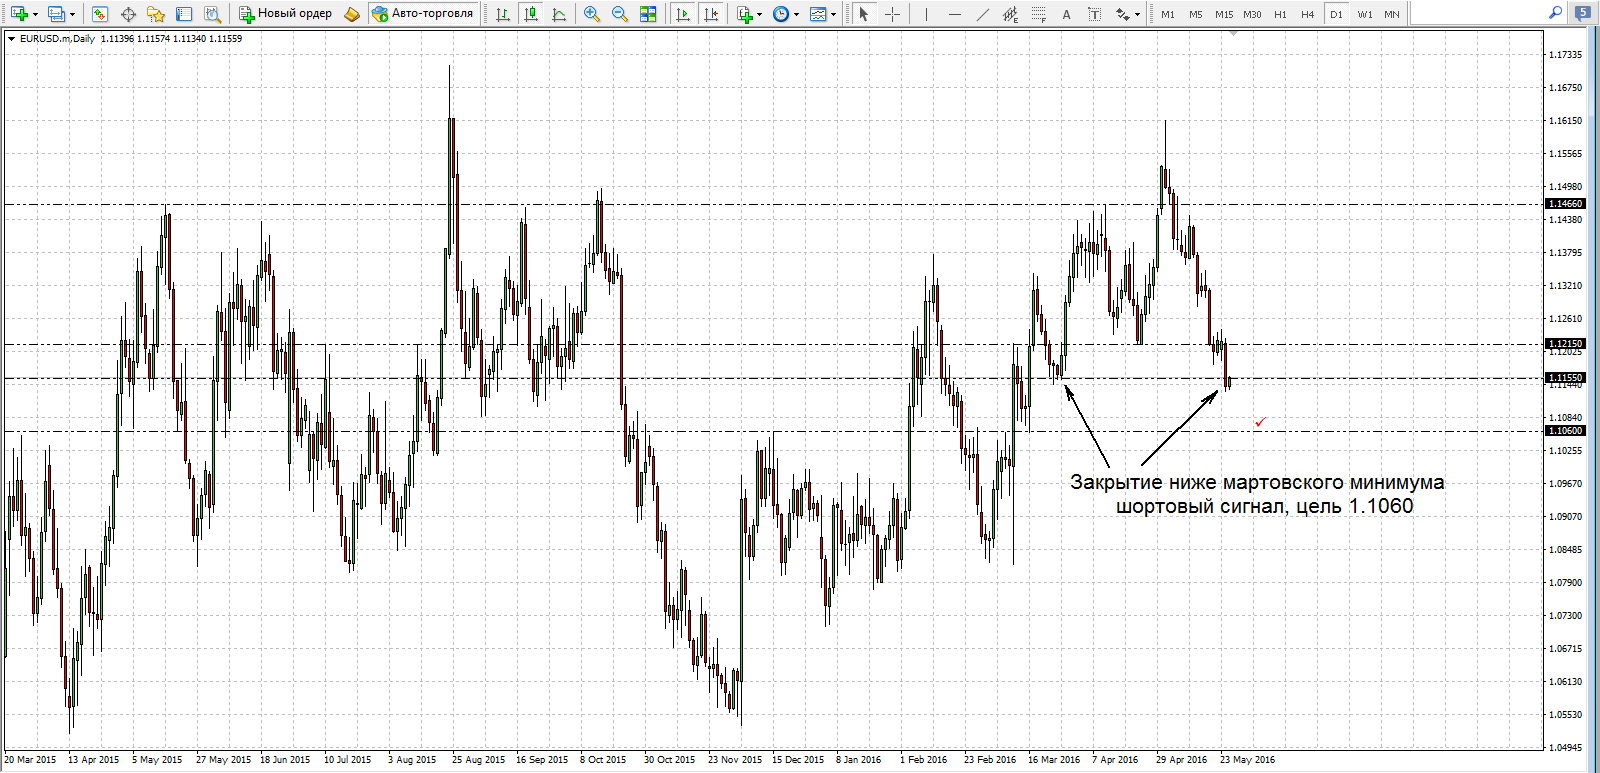Switch chart to Candlesticks mode
This screenshot has height=773, width=1600.
[x=530, y=14]
